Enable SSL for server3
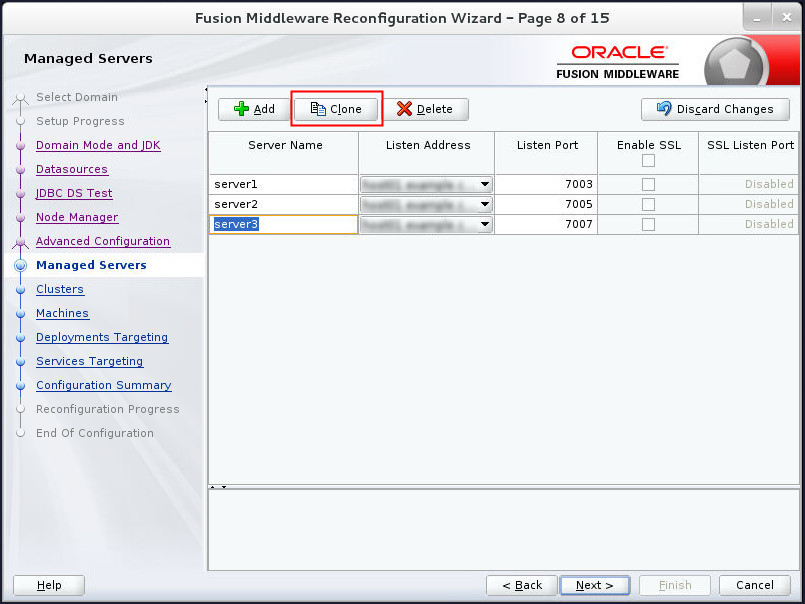Viewport: 805px width, 604px height. click(x=648, y=224)
